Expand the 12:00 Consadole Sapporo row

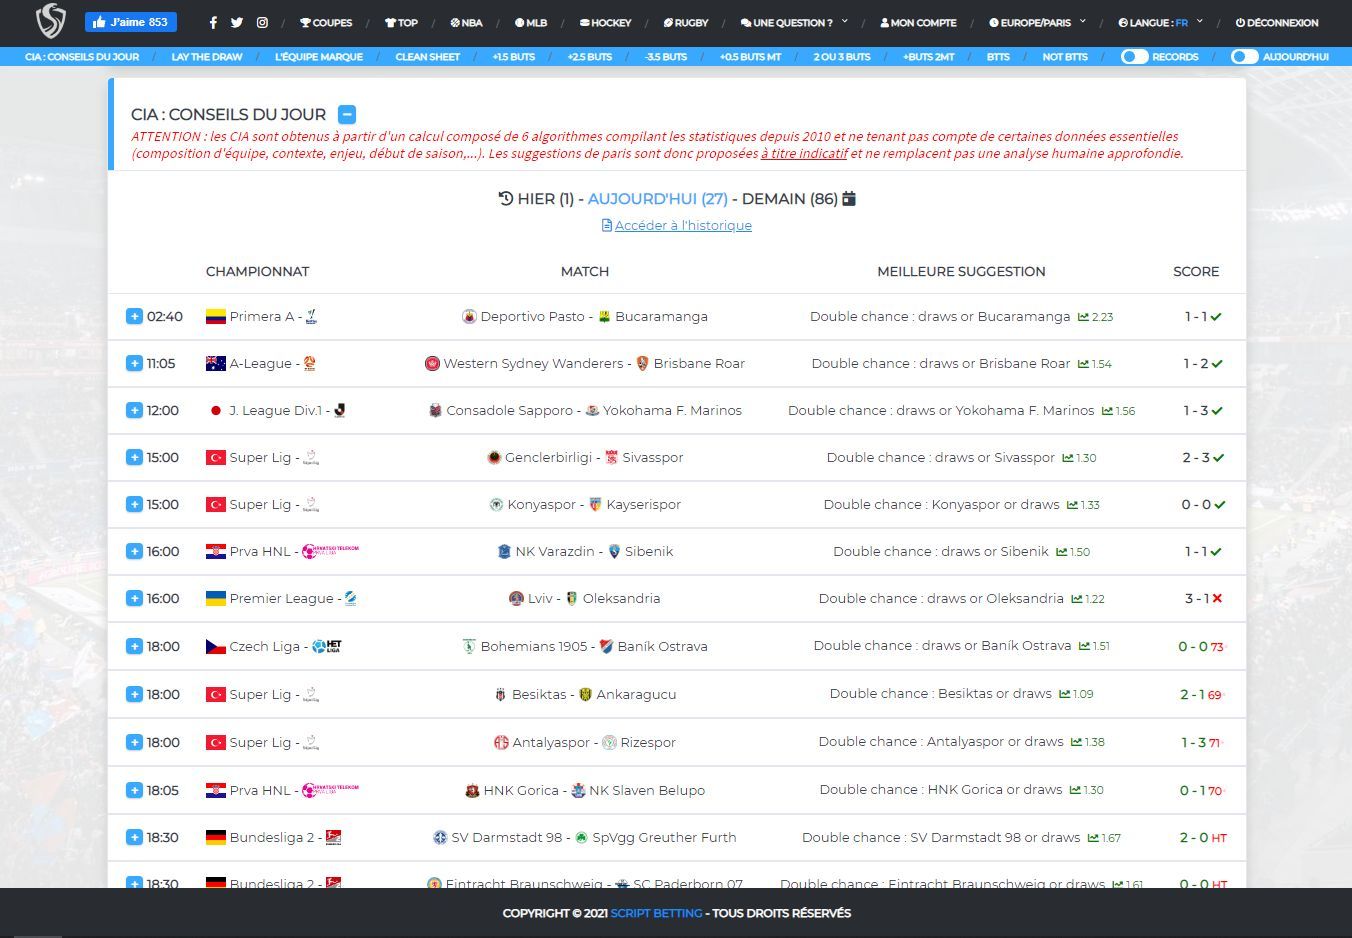134,410
